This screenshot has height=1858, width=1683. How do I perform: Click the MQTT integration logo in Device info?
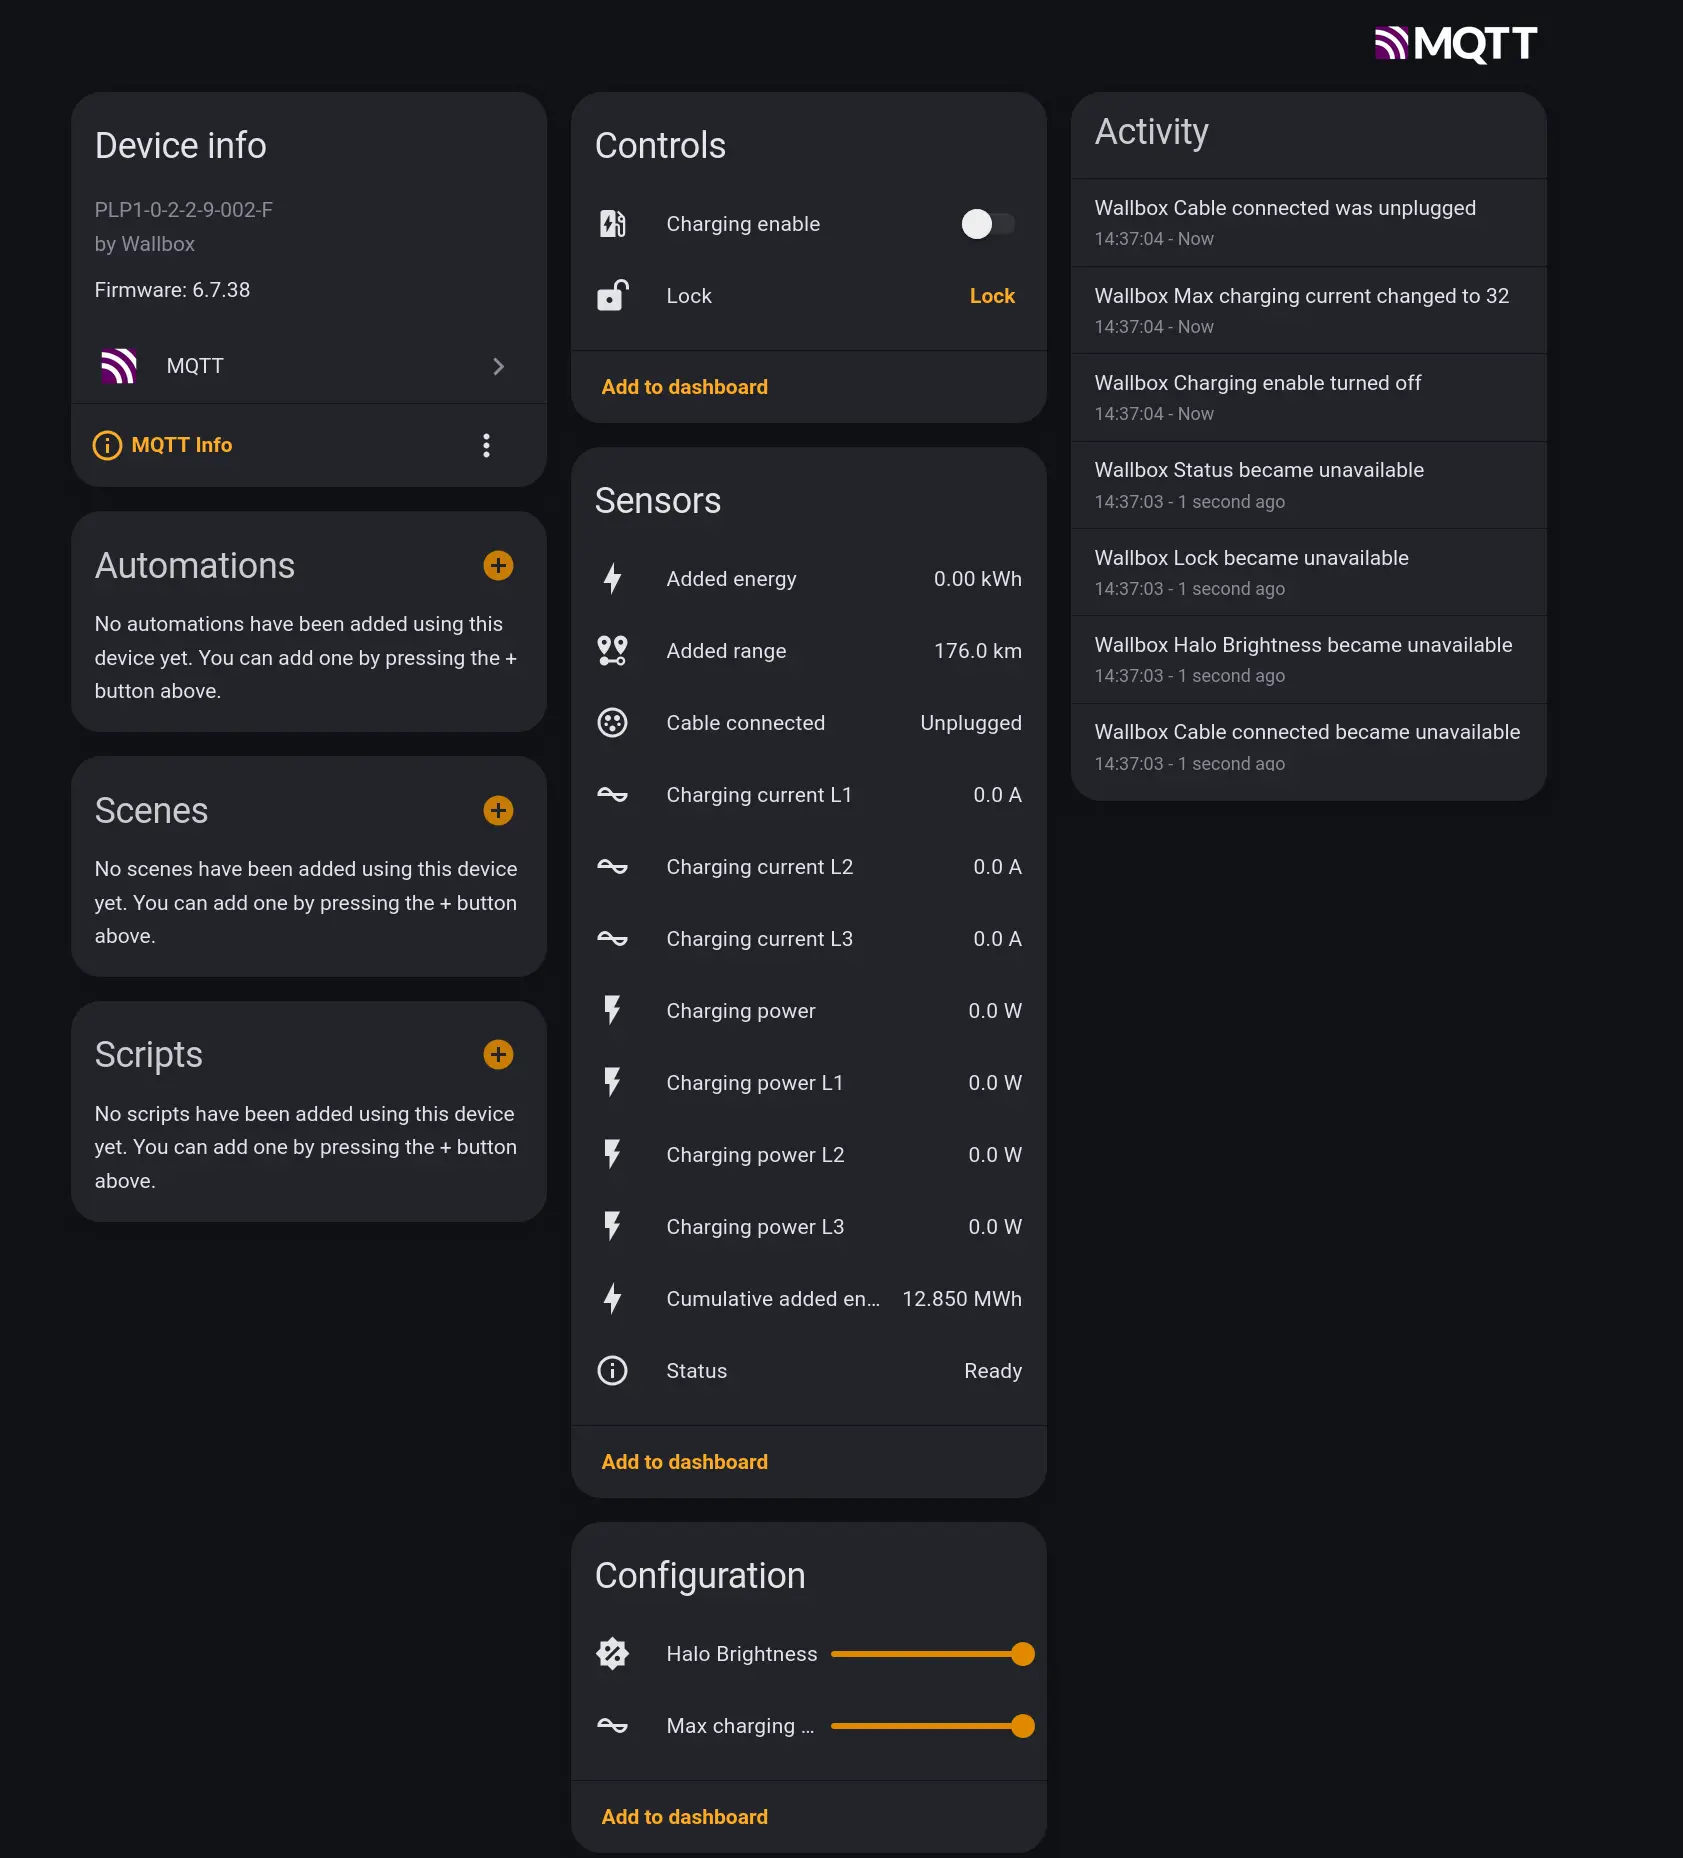click(x=119, y=366)
